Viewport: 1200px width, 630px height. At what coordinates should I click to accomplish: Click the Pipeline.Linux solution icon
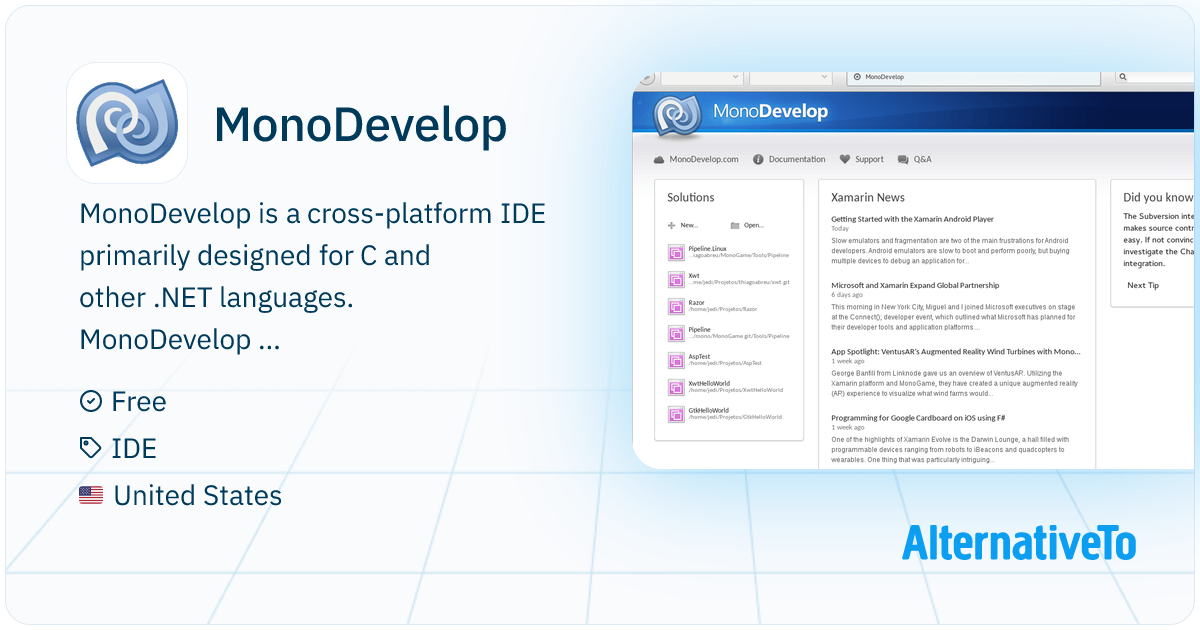[675, 251]
